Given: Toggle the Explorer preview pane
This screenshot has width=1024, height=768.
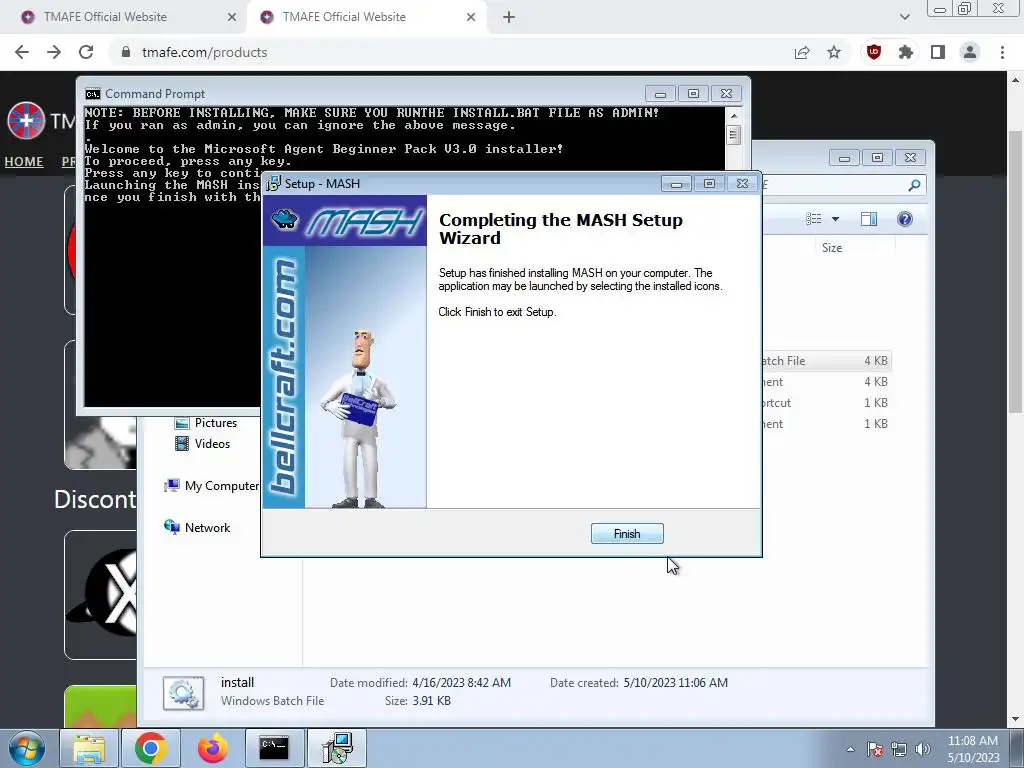Looking at the screenshot, I should [x=869, y=219].
